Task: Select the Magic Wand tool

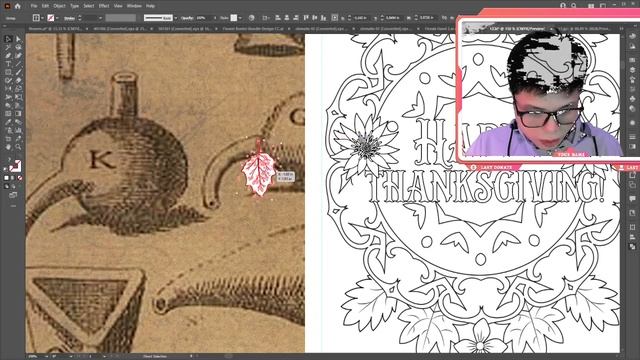Action: coord(8,47)
